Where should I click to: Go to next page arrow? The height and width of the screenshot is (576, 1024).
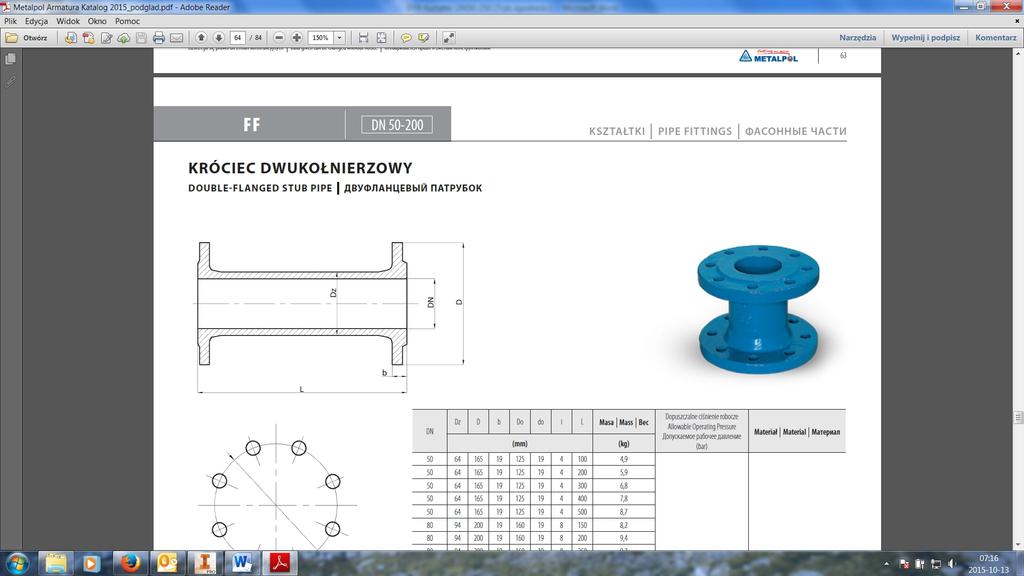(x=219, y=38)
